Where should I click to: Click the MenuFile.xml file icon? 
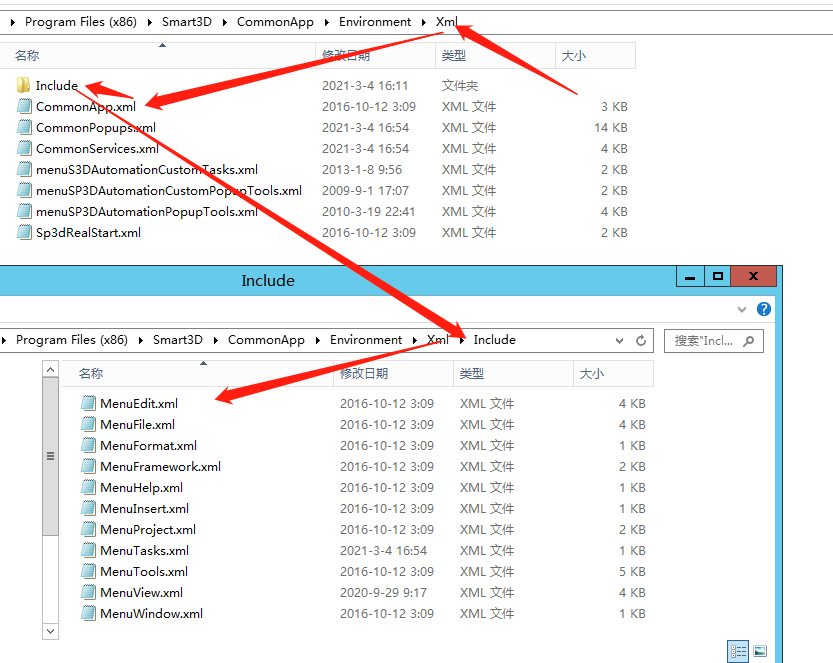point(88,424)
